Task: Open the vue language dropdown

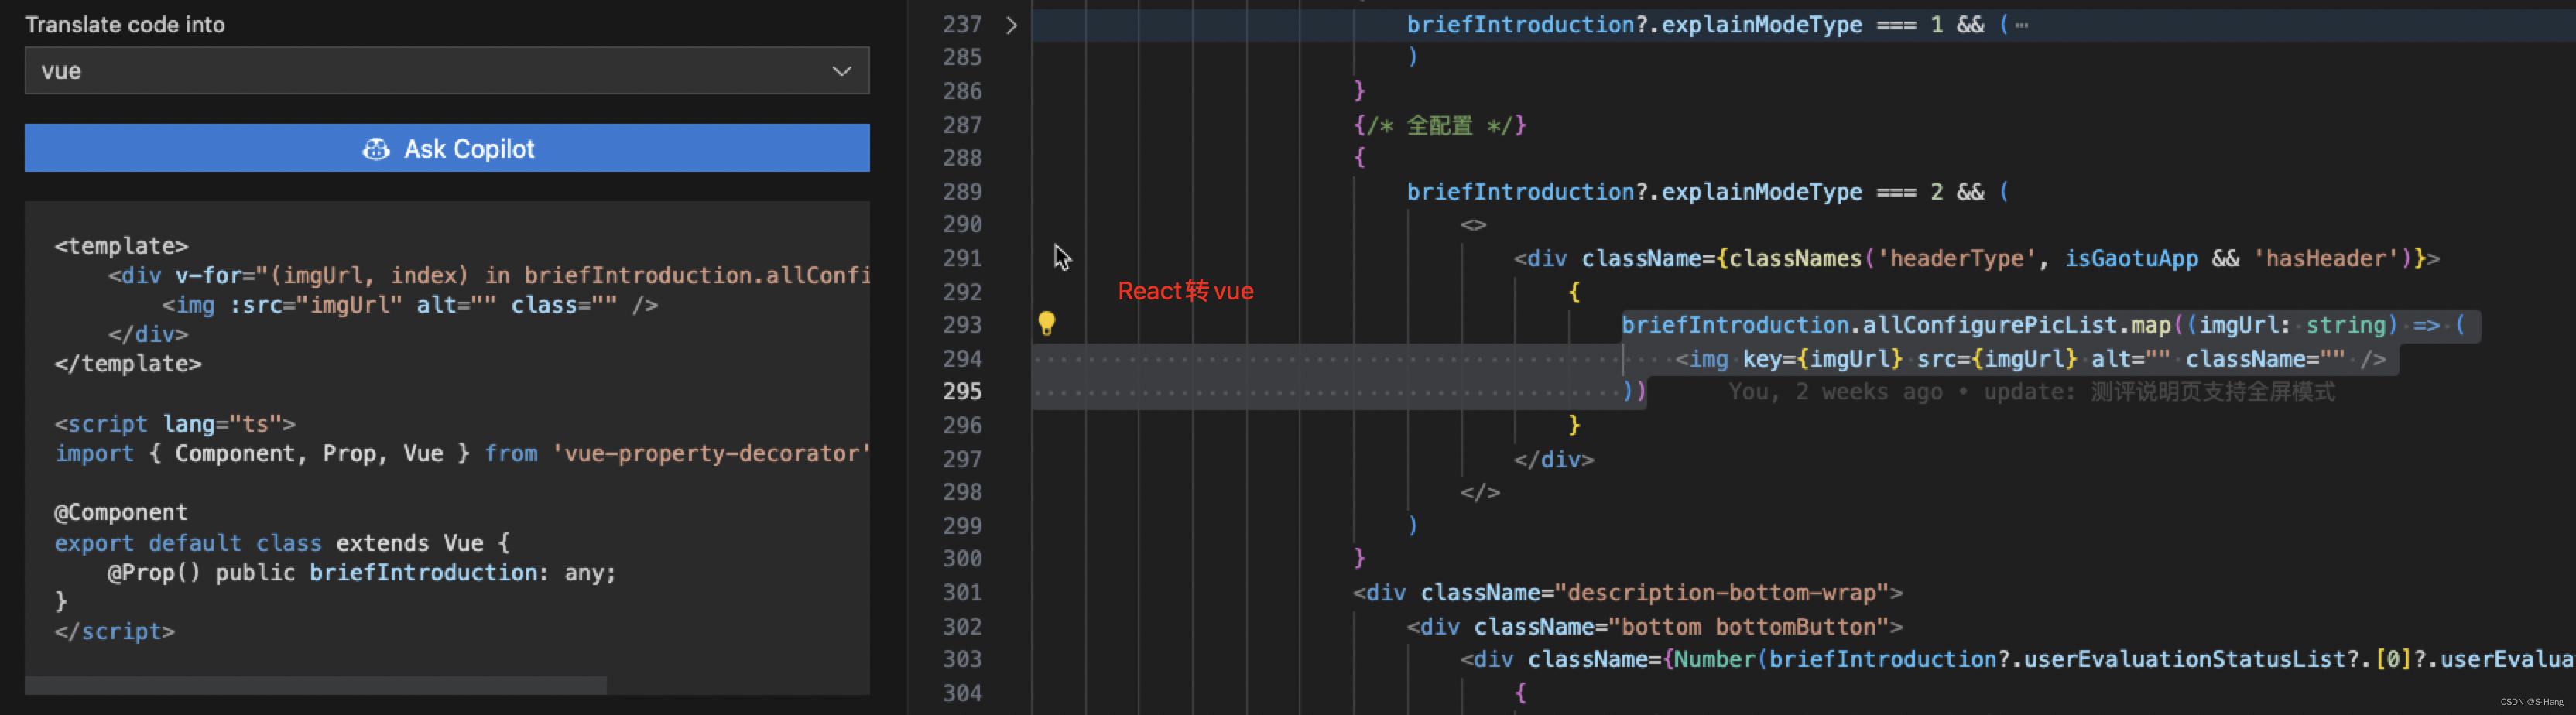Action: (x=447, y=71)
